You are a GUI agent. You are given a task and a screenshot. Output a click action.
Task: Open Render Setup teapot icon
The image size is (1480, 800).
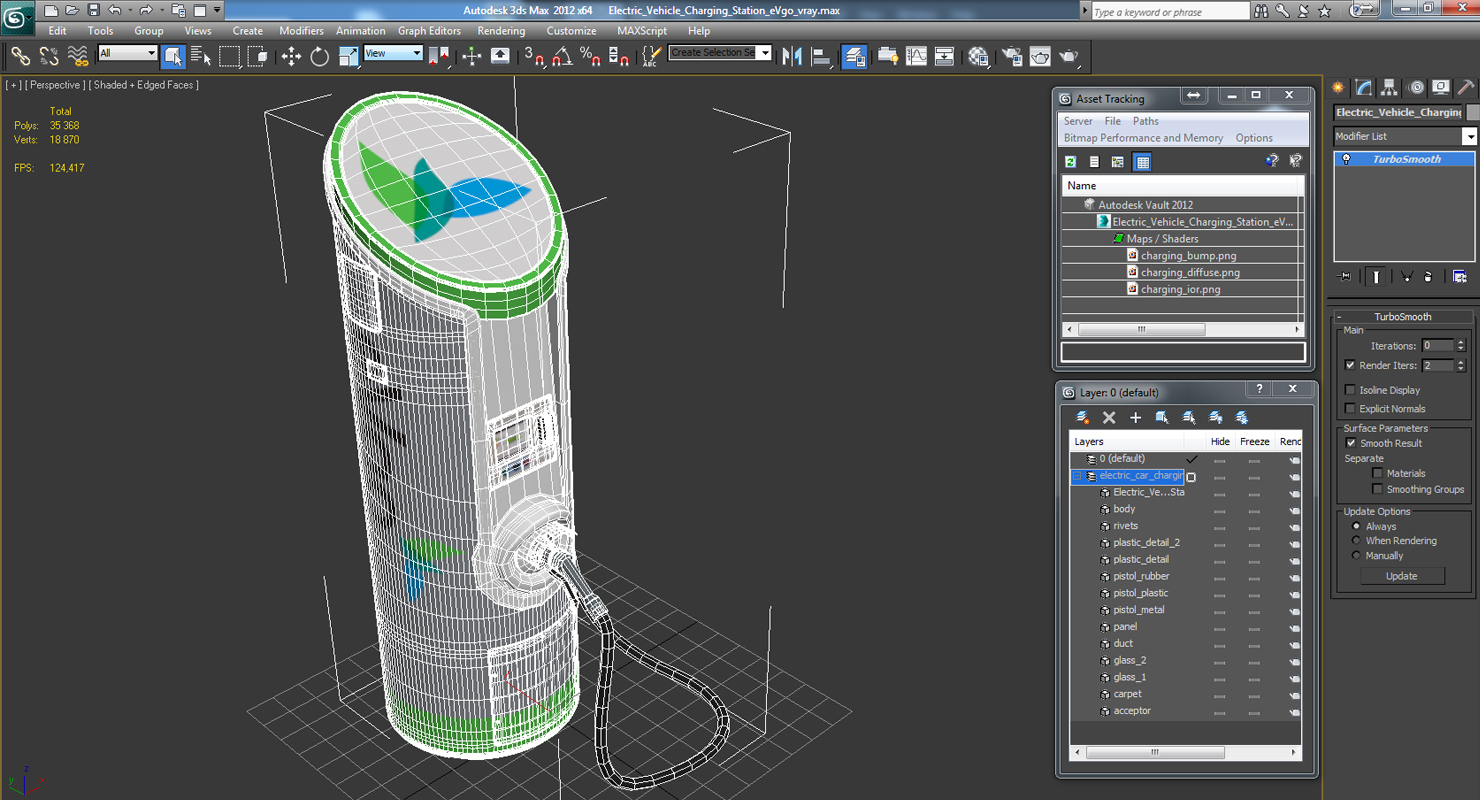tap(1012, 56)
